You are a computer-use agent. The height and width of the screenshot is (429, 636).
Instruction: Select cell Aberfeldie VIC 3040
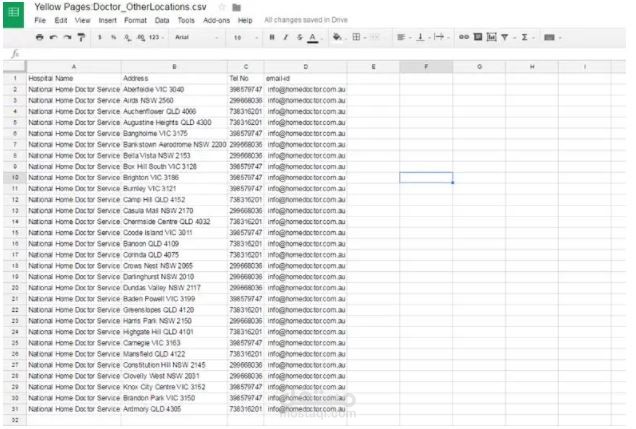(174, 89)
